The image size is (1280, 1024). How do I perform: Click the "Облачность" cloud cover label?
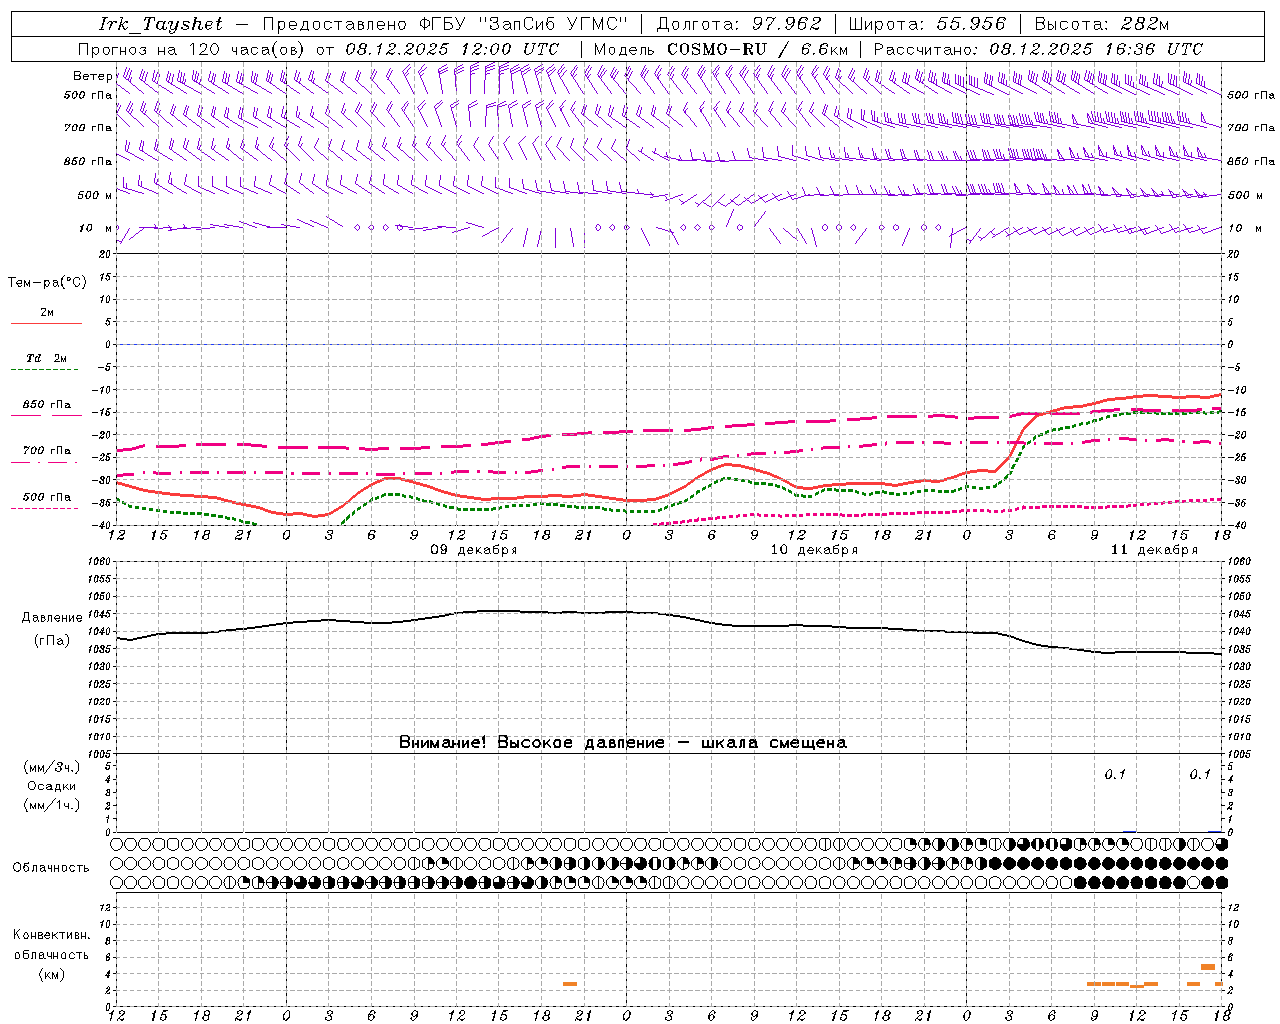tap(51, 867)
